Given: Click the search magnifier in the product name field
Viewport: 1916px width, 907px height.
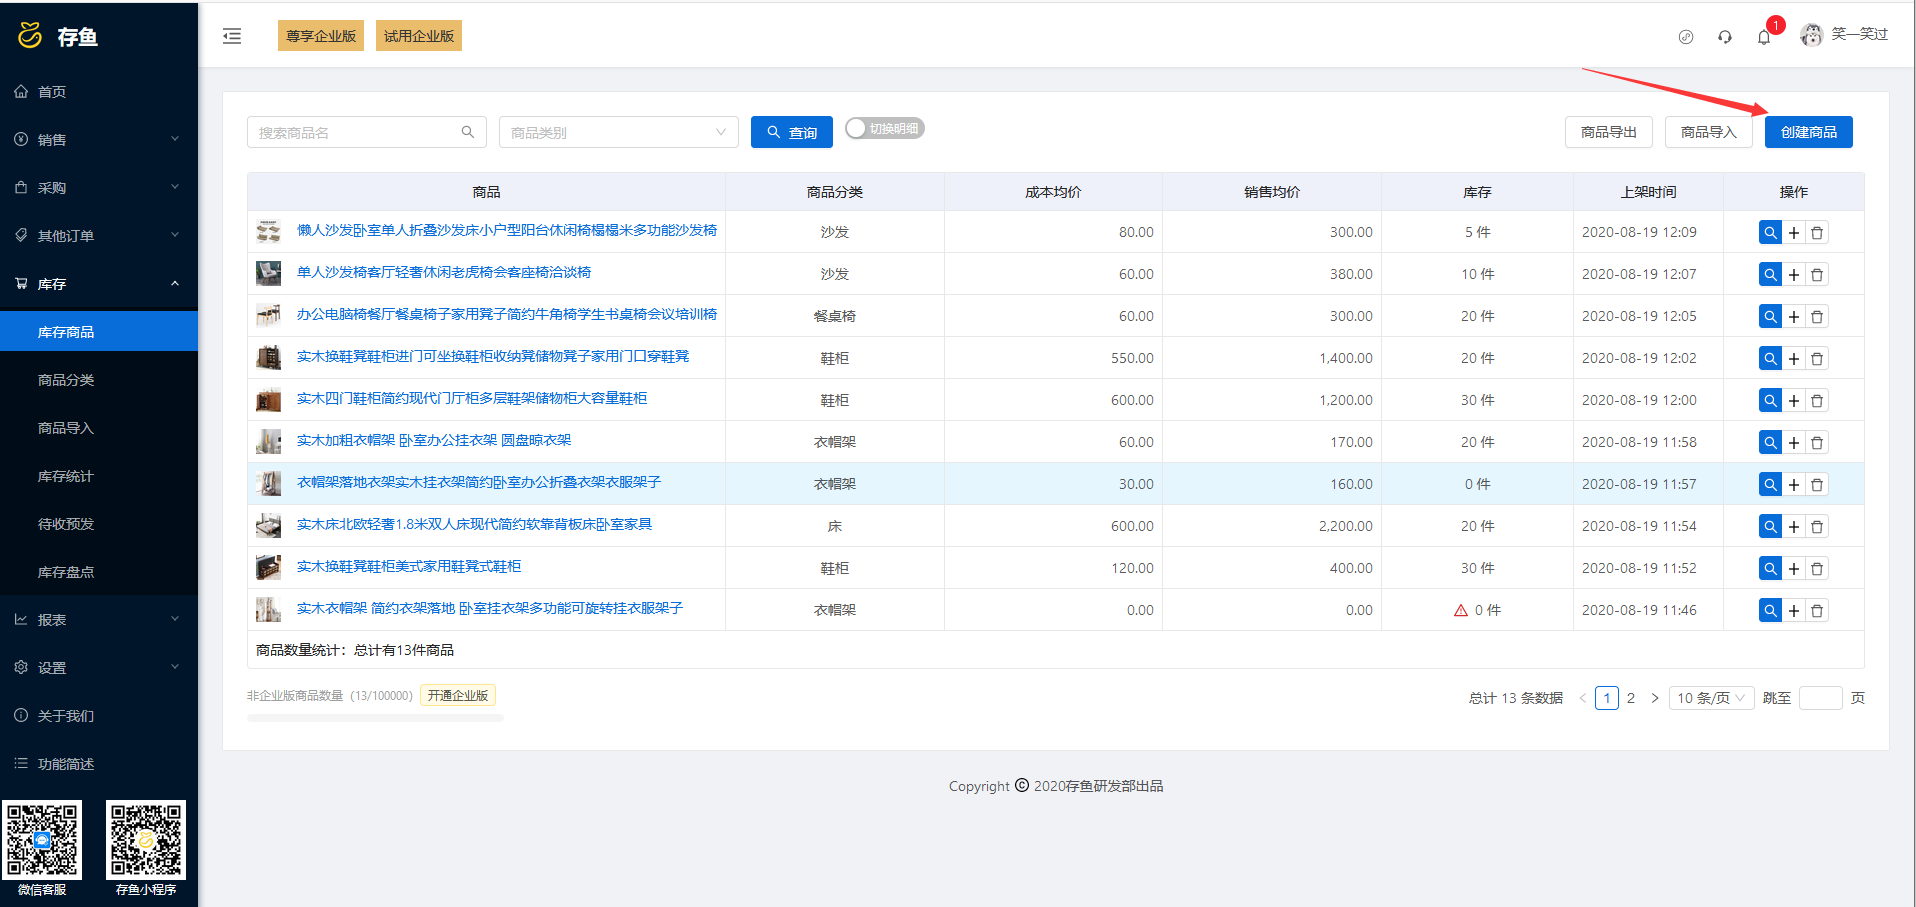Looking at the screenshot, I should 467,132.
